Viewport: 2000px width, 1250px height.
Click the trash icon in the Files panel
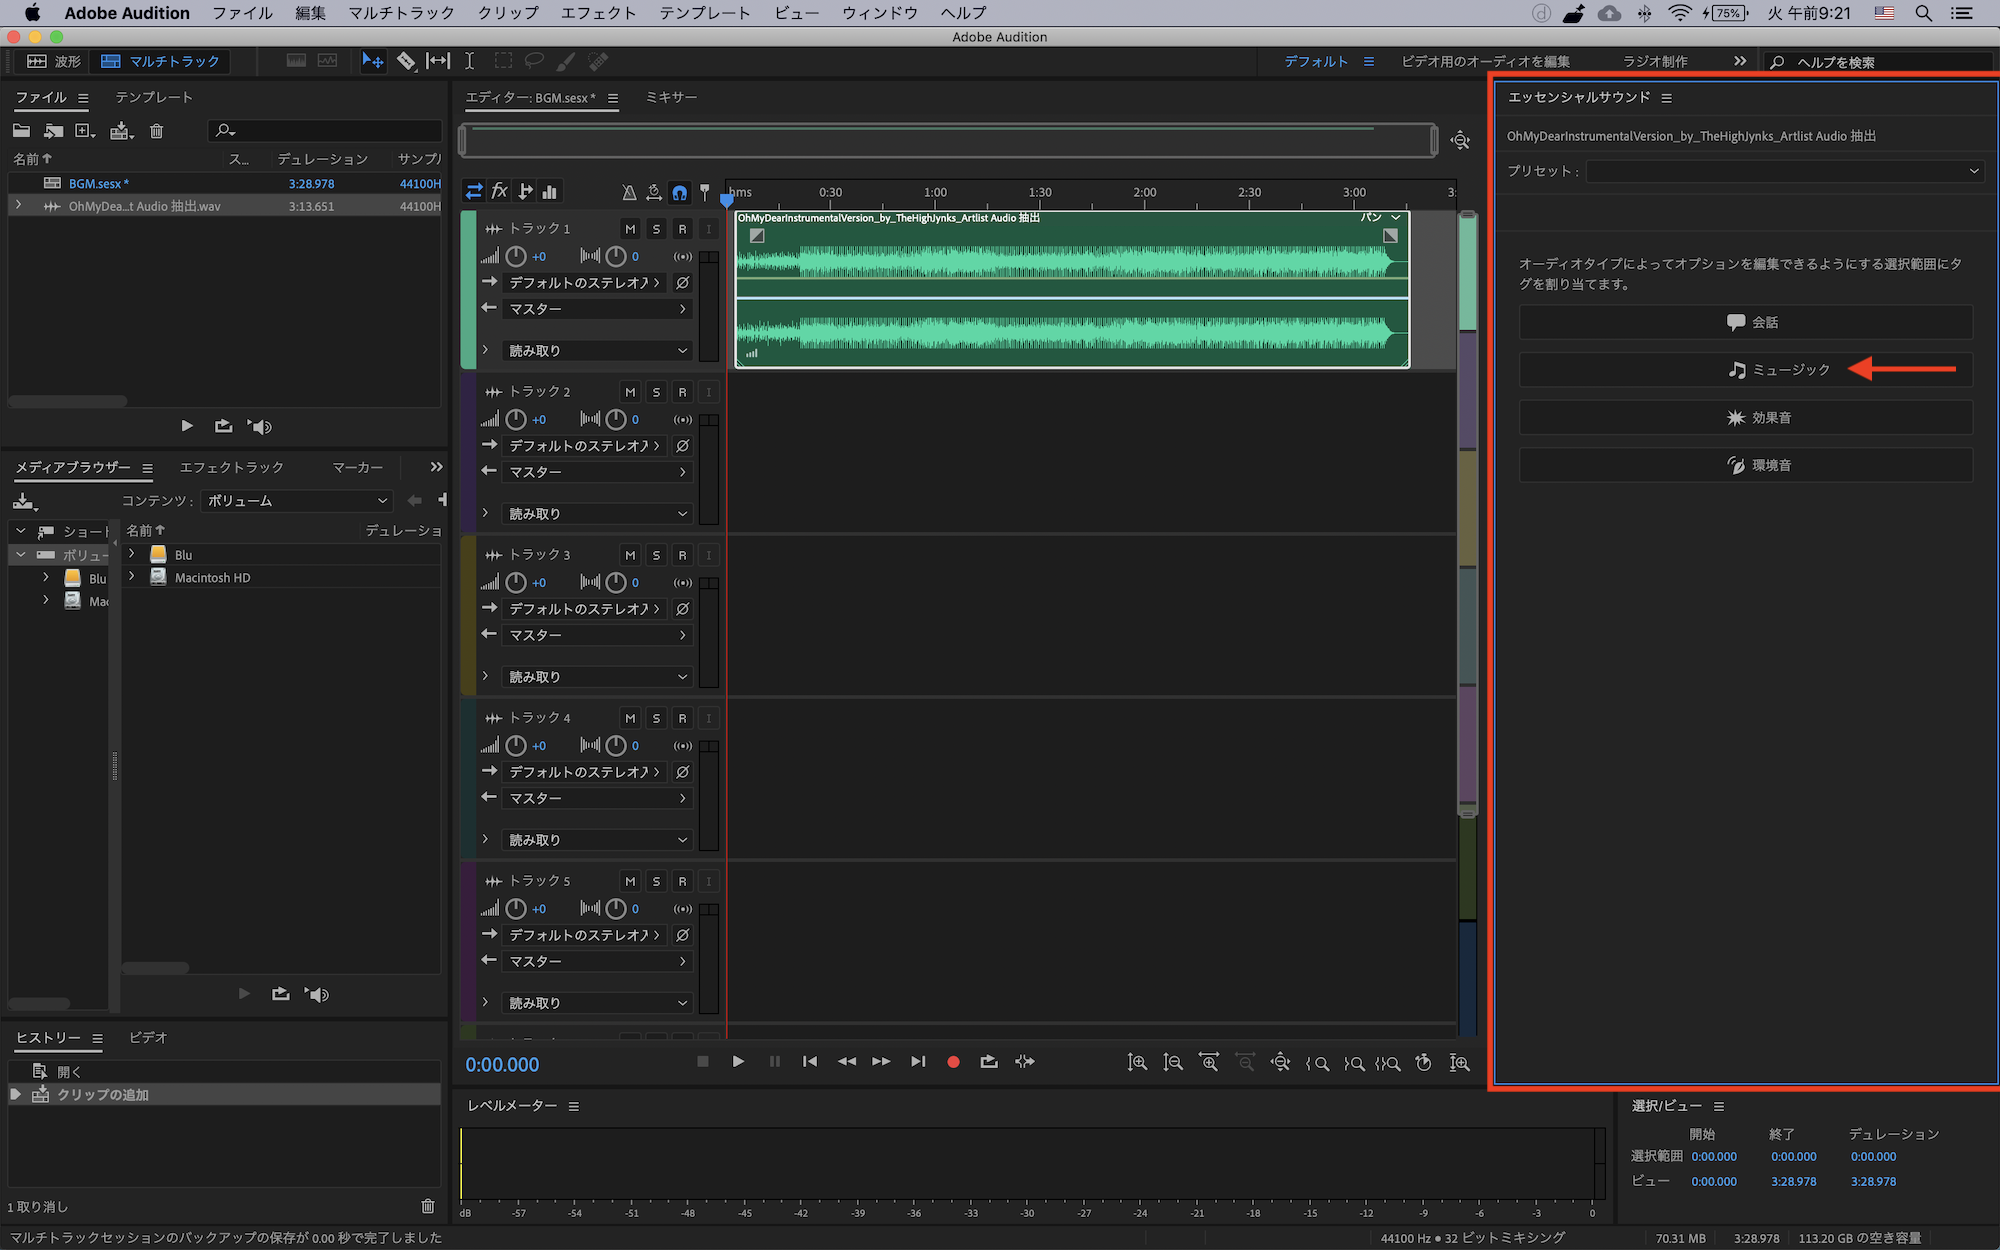pos(156,131)
